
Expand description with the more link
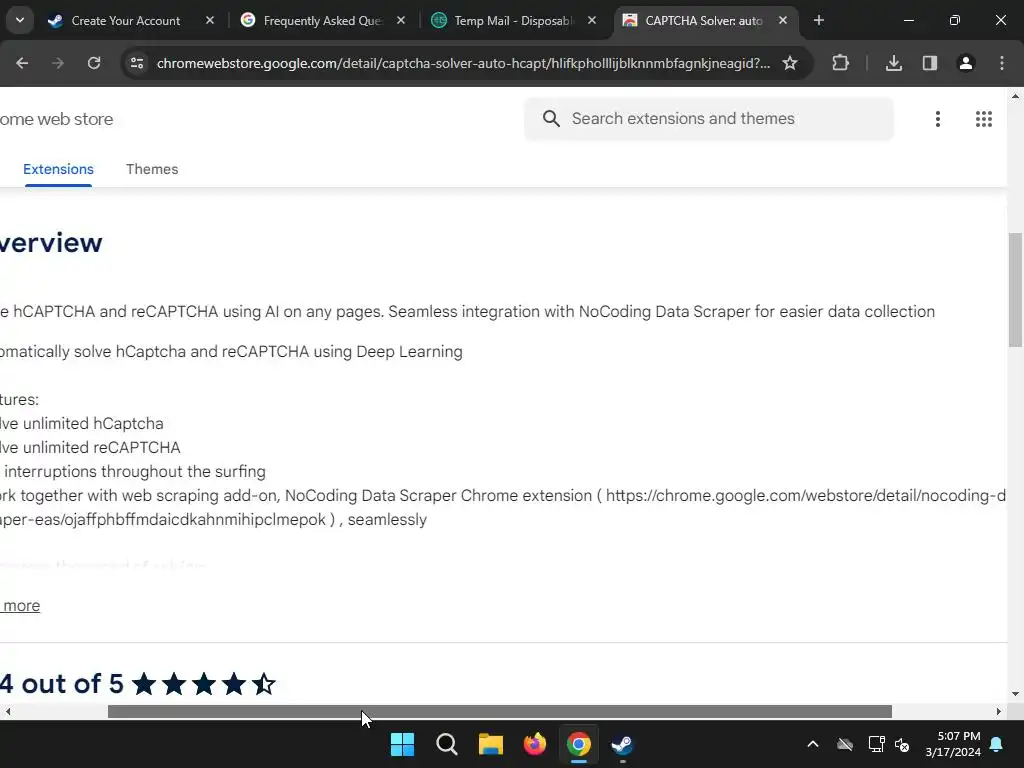(21, 606)
